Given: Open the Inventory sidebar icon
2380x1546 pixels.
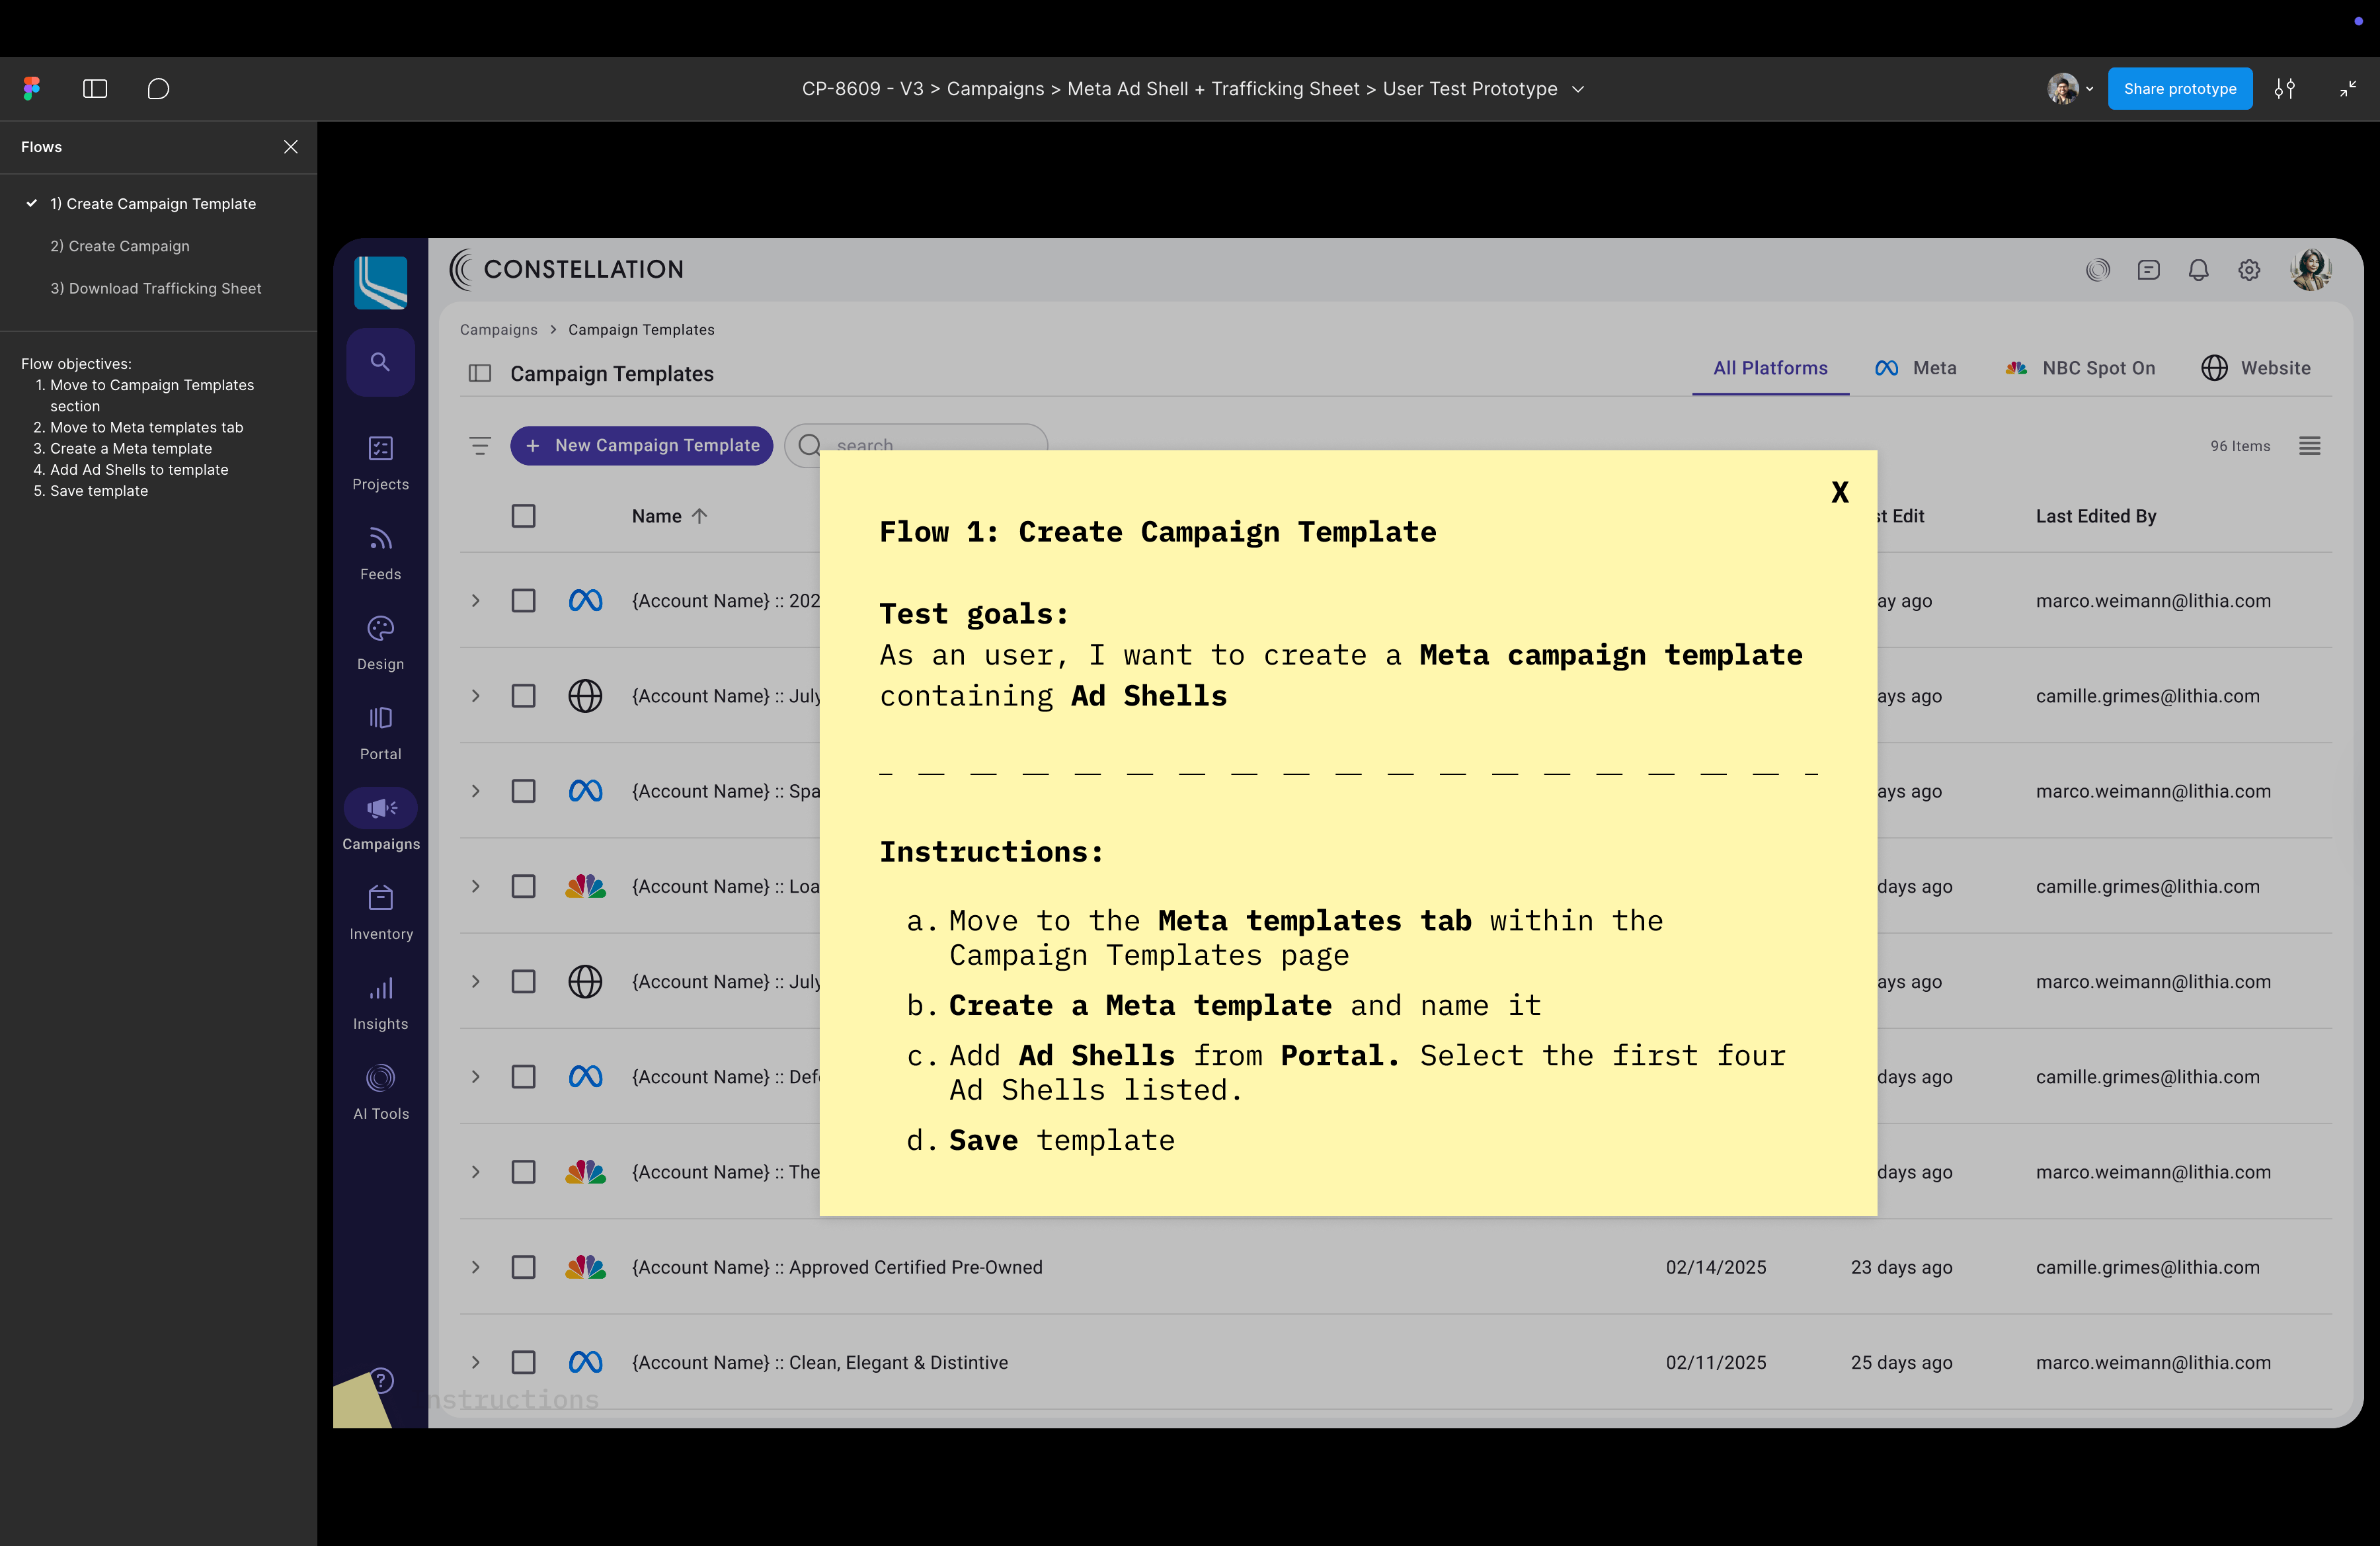Looking at the screenshot, I should (380, 898).
